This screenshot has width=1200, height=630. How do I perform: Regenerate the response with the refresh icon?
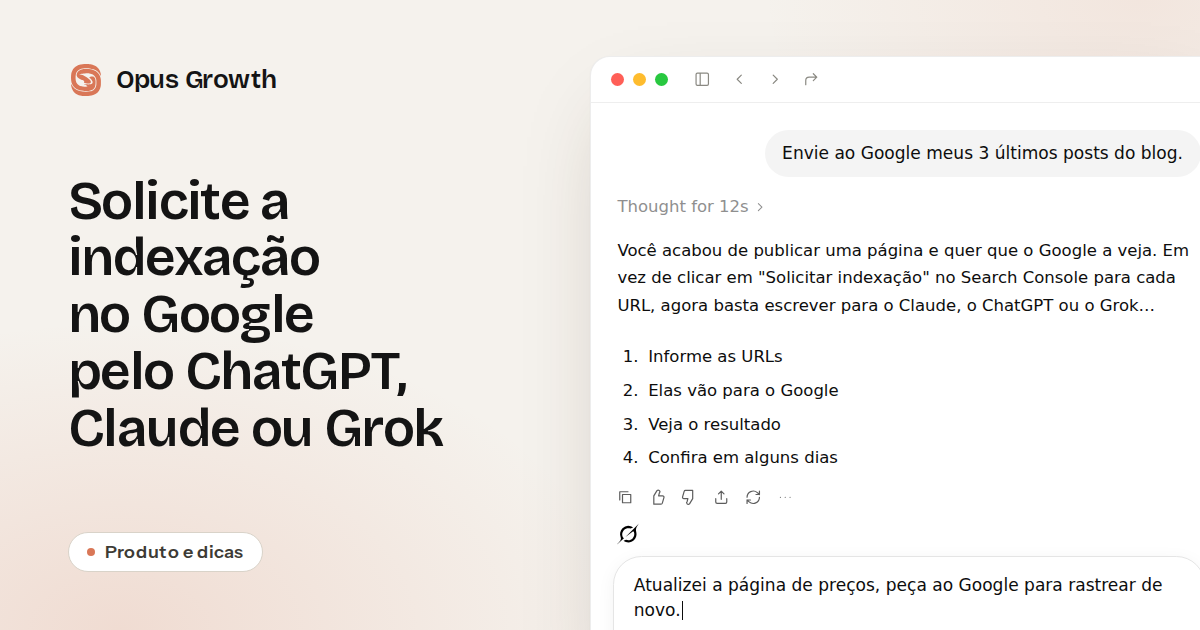[753, 497]
